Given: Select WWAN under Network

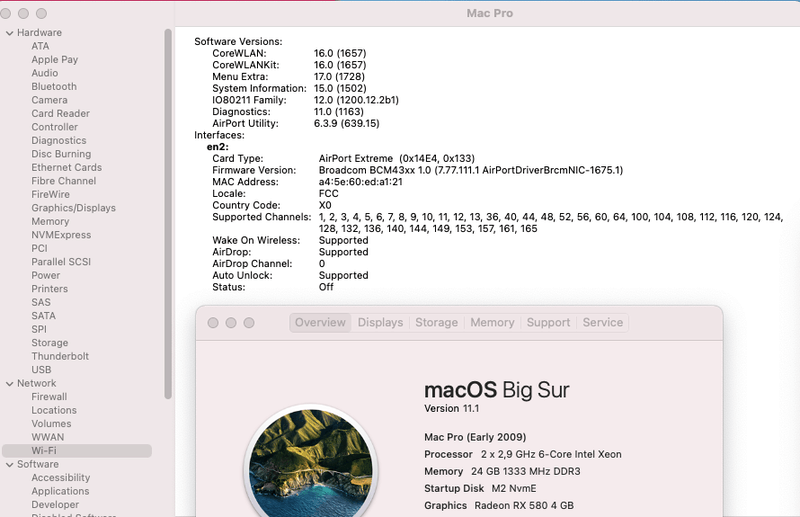Looking at the screenshot, I should coord(47,437).
